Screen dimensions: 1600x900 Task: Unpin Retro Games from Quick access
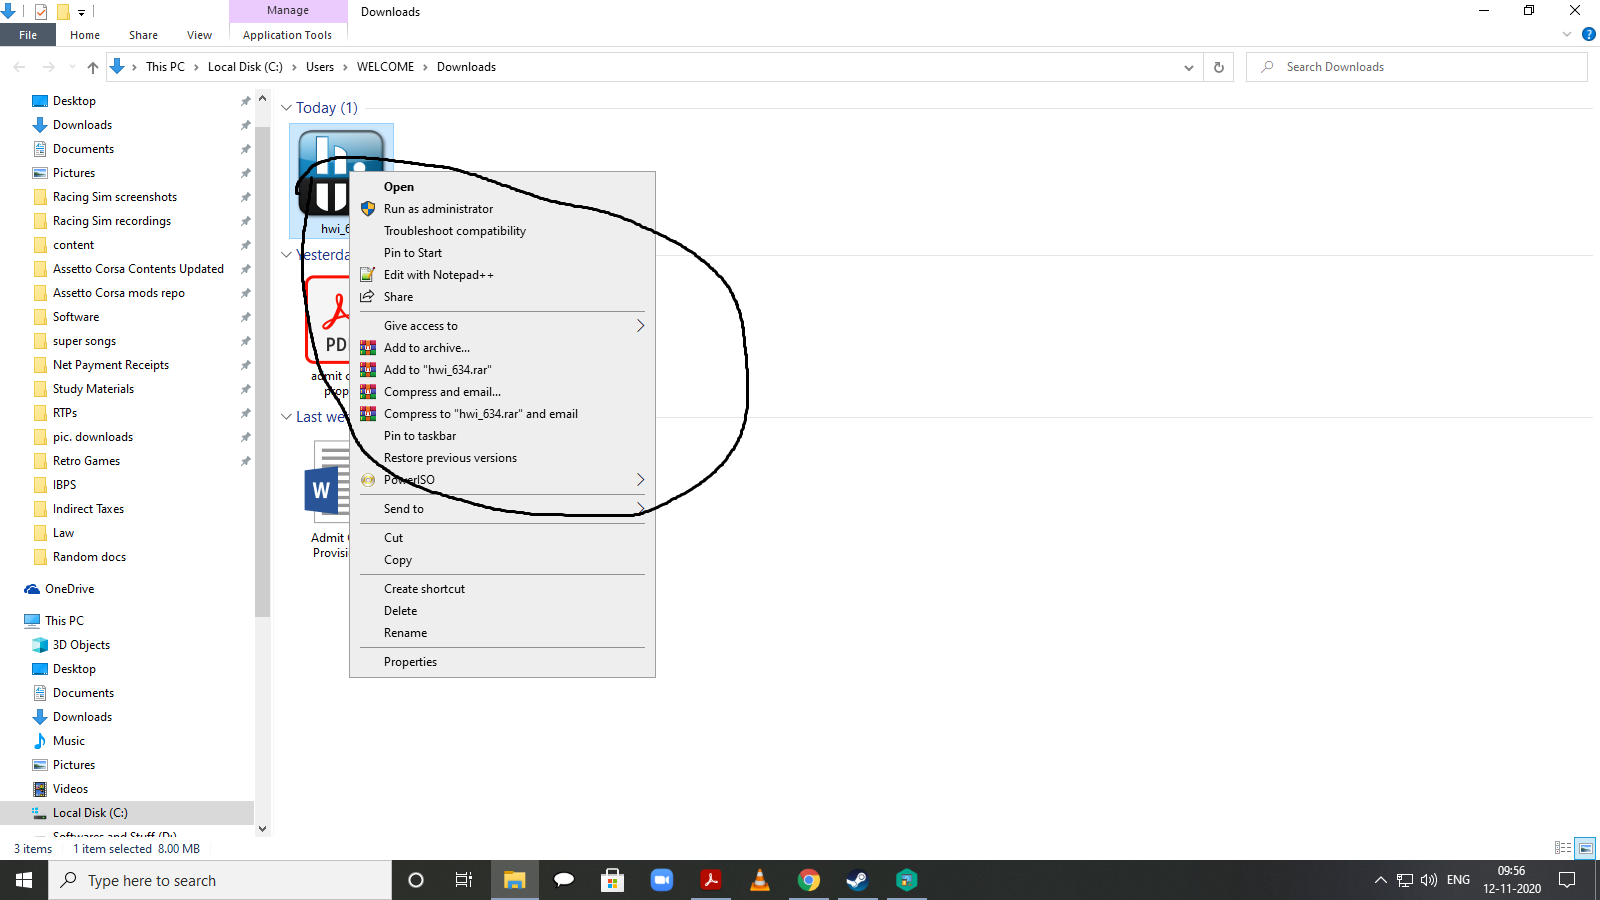click(245, 461)
